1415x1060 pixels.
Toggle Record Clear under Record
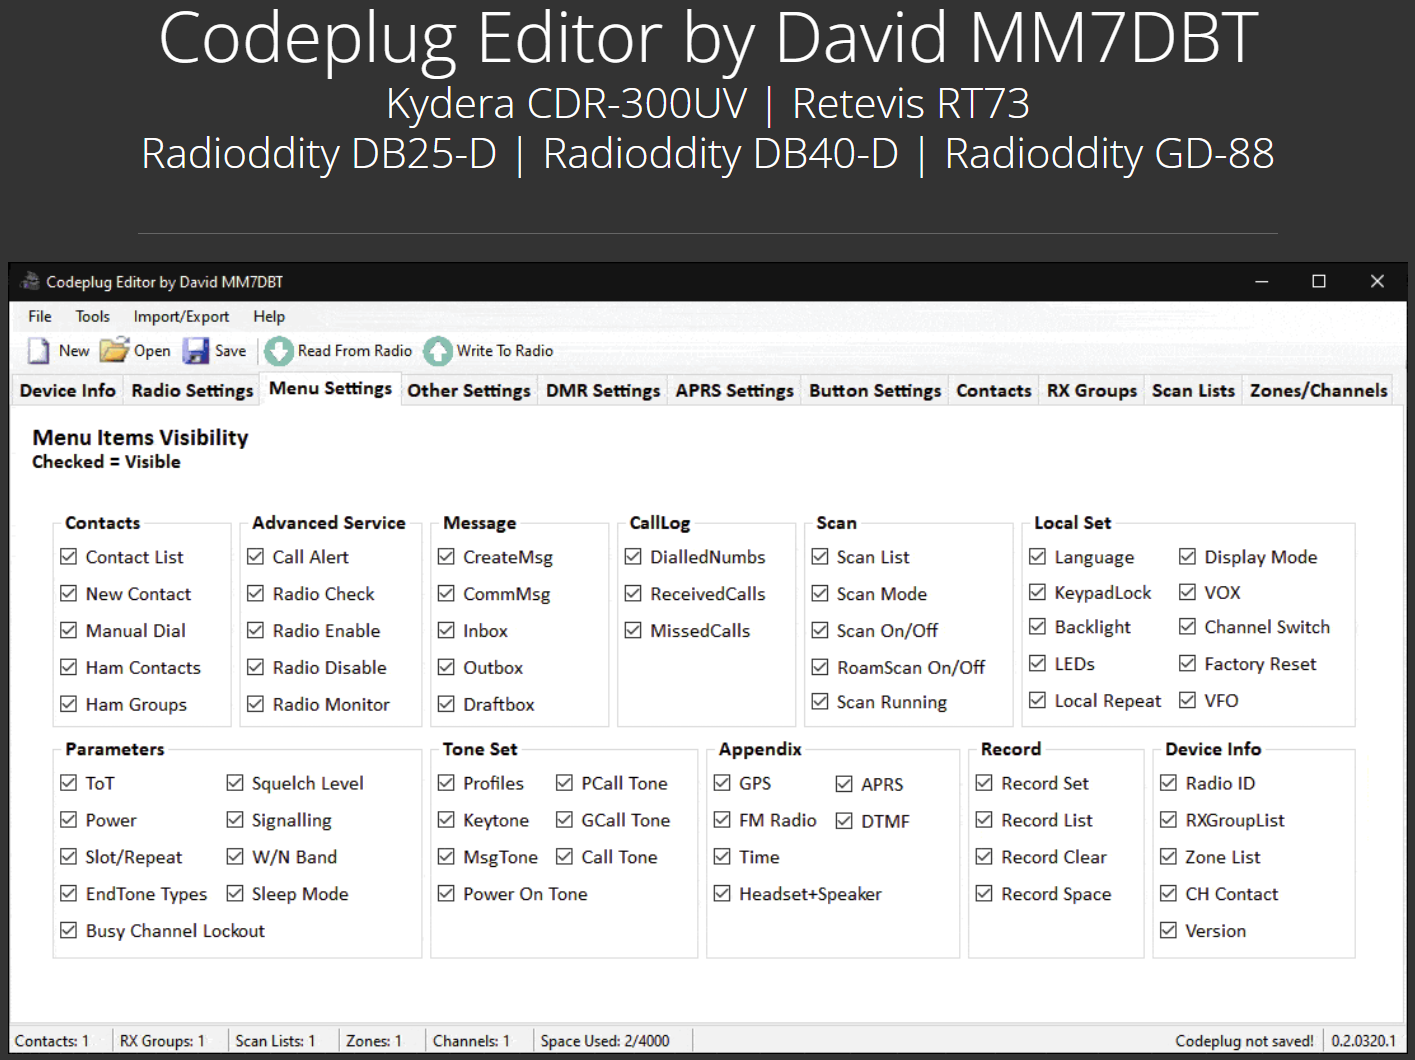(984, 856)
